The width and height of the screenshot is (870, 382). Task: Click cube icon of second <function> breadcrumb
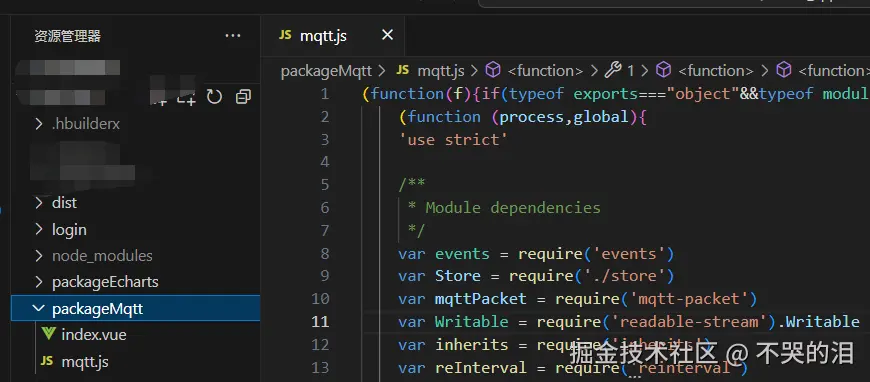tap(664, 70)
